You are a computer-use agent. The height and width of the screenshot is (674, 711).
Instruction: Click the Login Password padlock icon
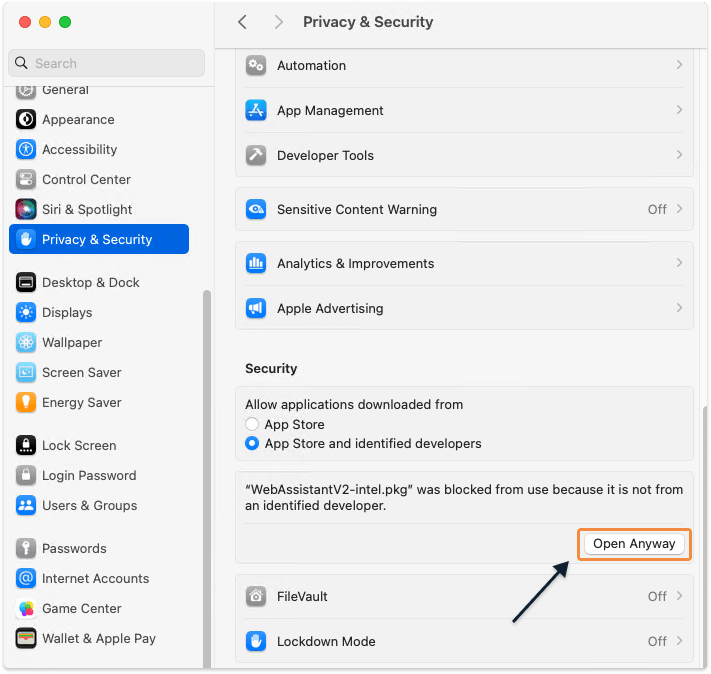point(26,475)
